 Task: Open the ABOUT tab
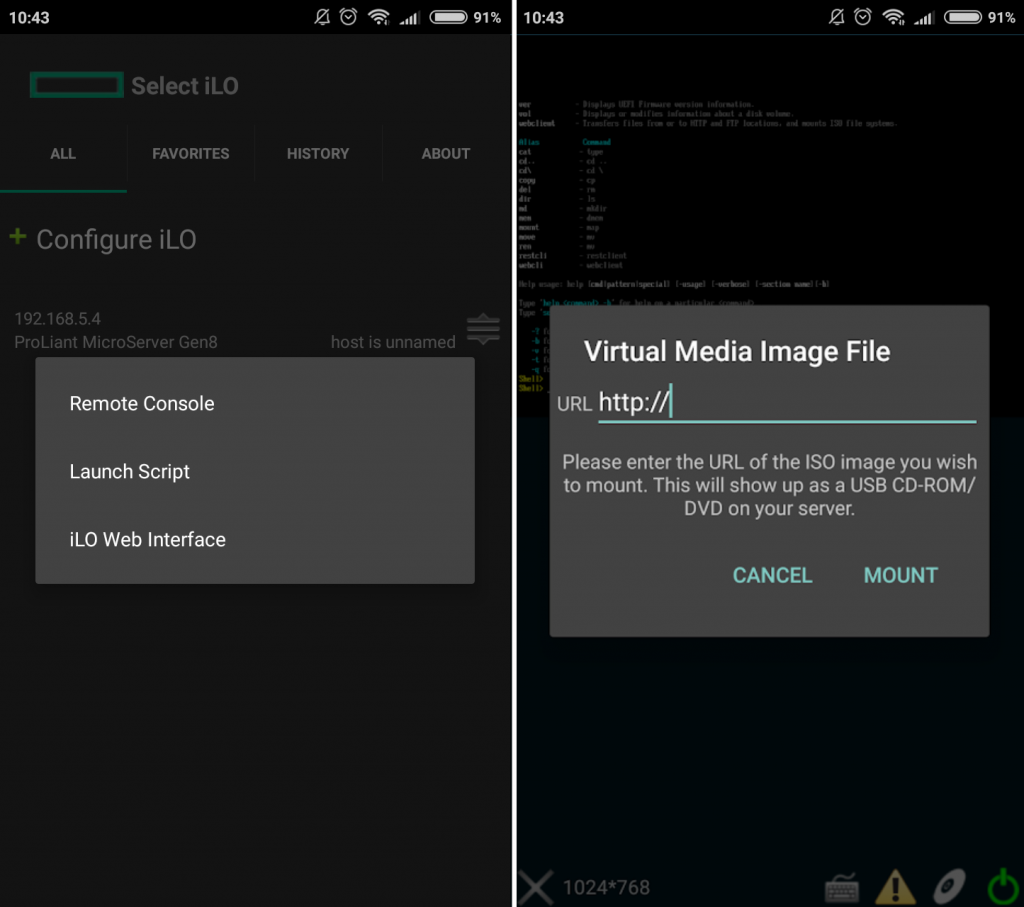446,154
